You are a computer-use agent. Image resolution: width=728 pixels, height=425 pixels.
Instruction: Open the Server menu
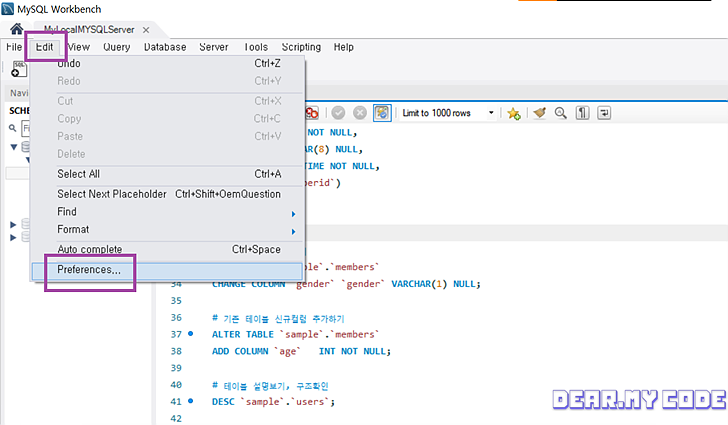214,47
